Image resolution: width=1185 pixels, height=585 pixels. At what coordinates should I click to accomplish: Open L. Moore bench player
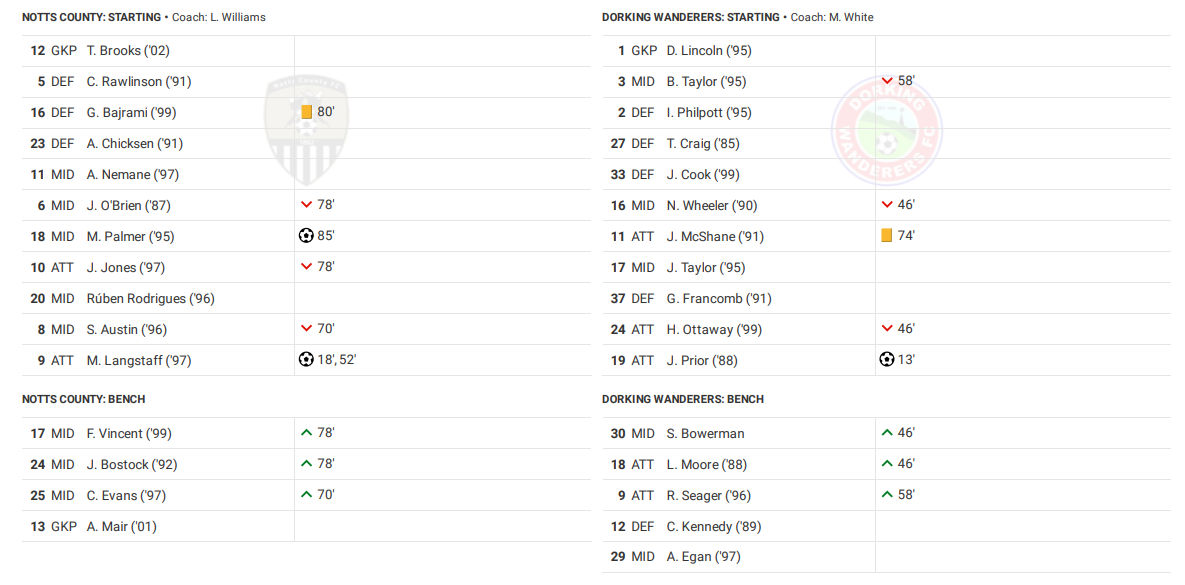(706, 464)
